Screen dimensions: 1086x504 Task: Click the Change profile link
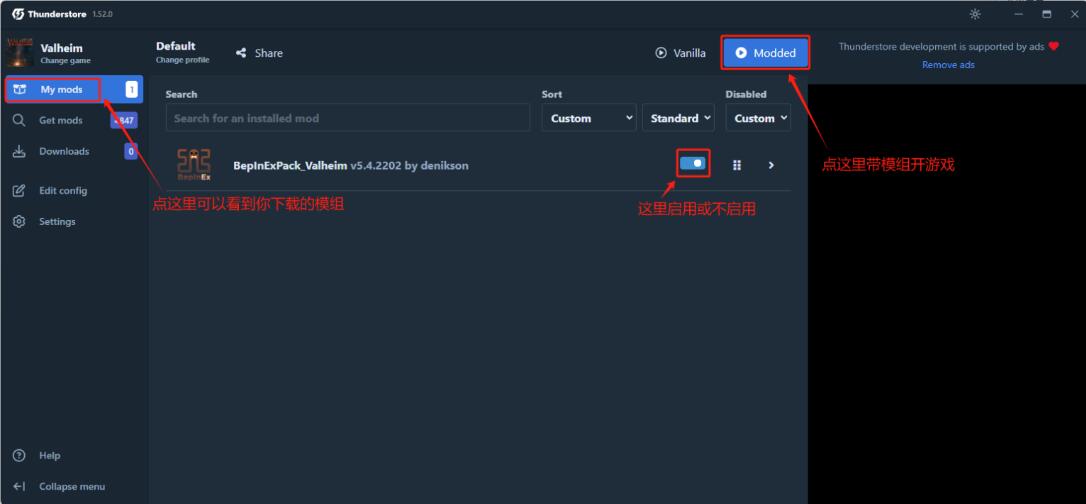point(182,60)
